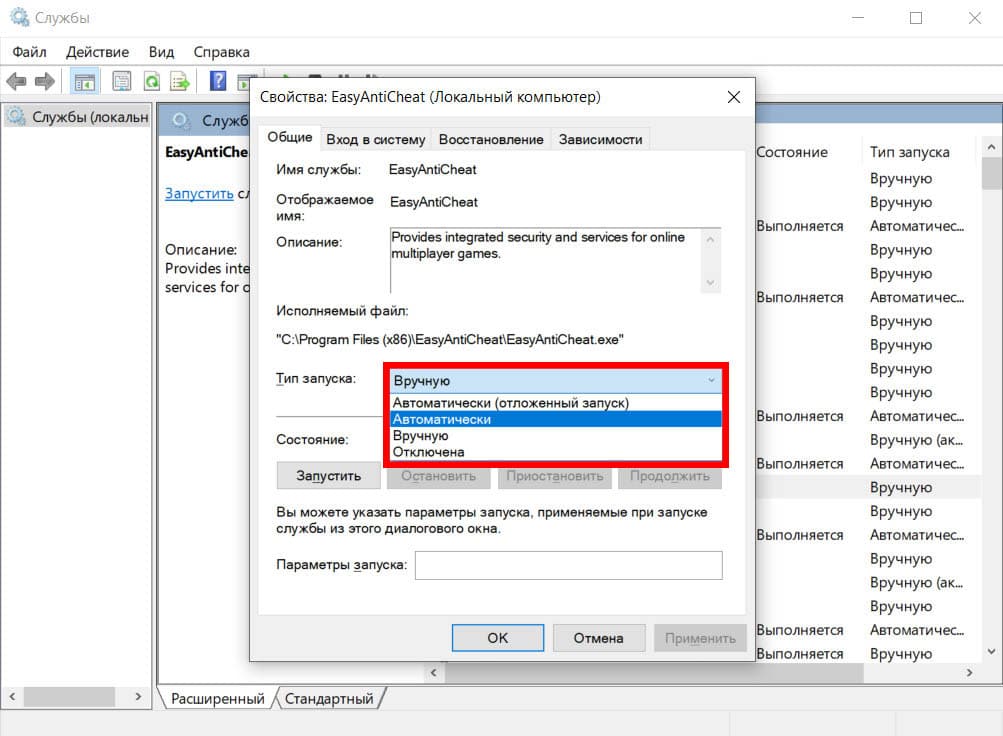The height and width of the screenshot is (736, 1003).
Task: Choose Автоматически in startup type list
Action: click(441, 419)
